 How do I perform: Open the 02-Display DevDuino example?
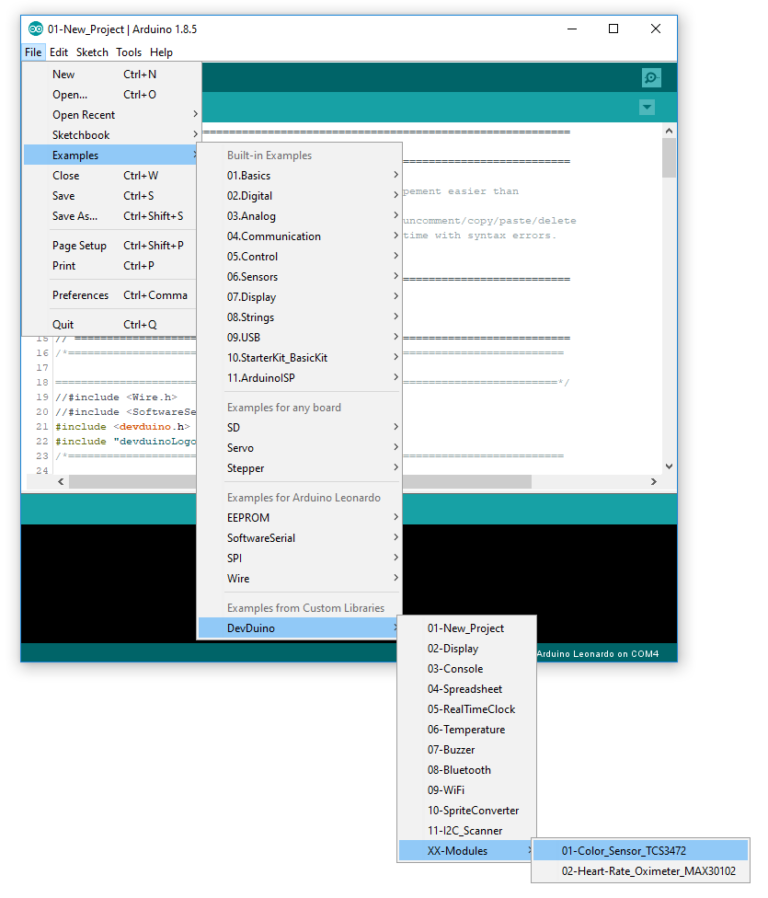click(x=453, y=649)
